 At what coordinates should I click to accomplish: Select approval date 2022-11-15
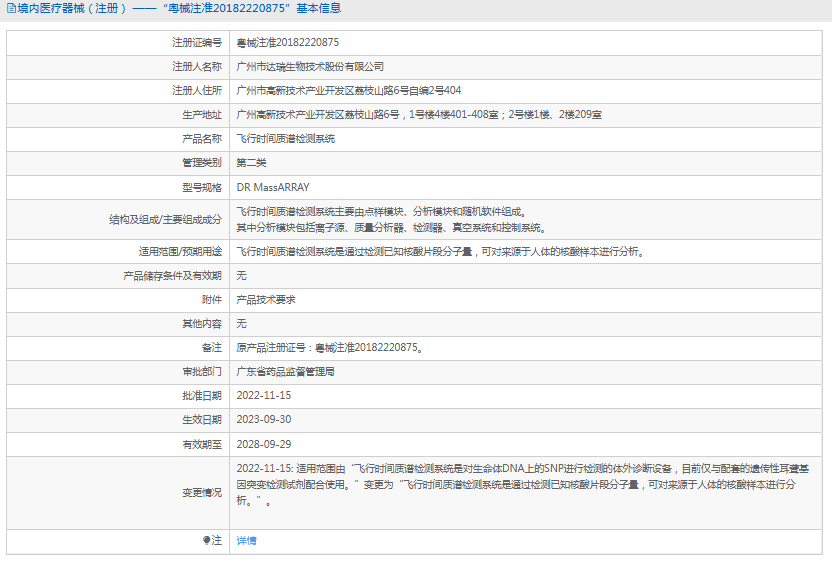[x=264, y=396]
